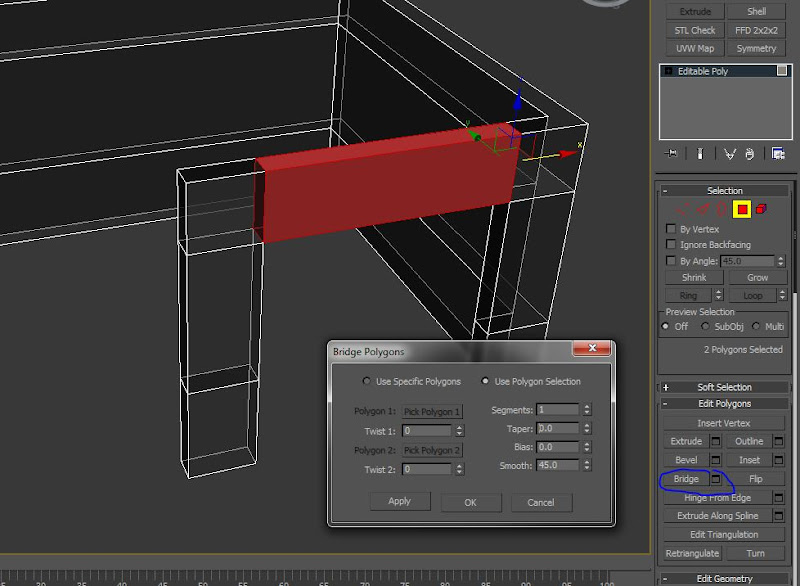This screenshot has height=586, width=800.
Task: Collapse the Edit Geometry rollout
Action: pyautogui.click(x=665, y=578)
